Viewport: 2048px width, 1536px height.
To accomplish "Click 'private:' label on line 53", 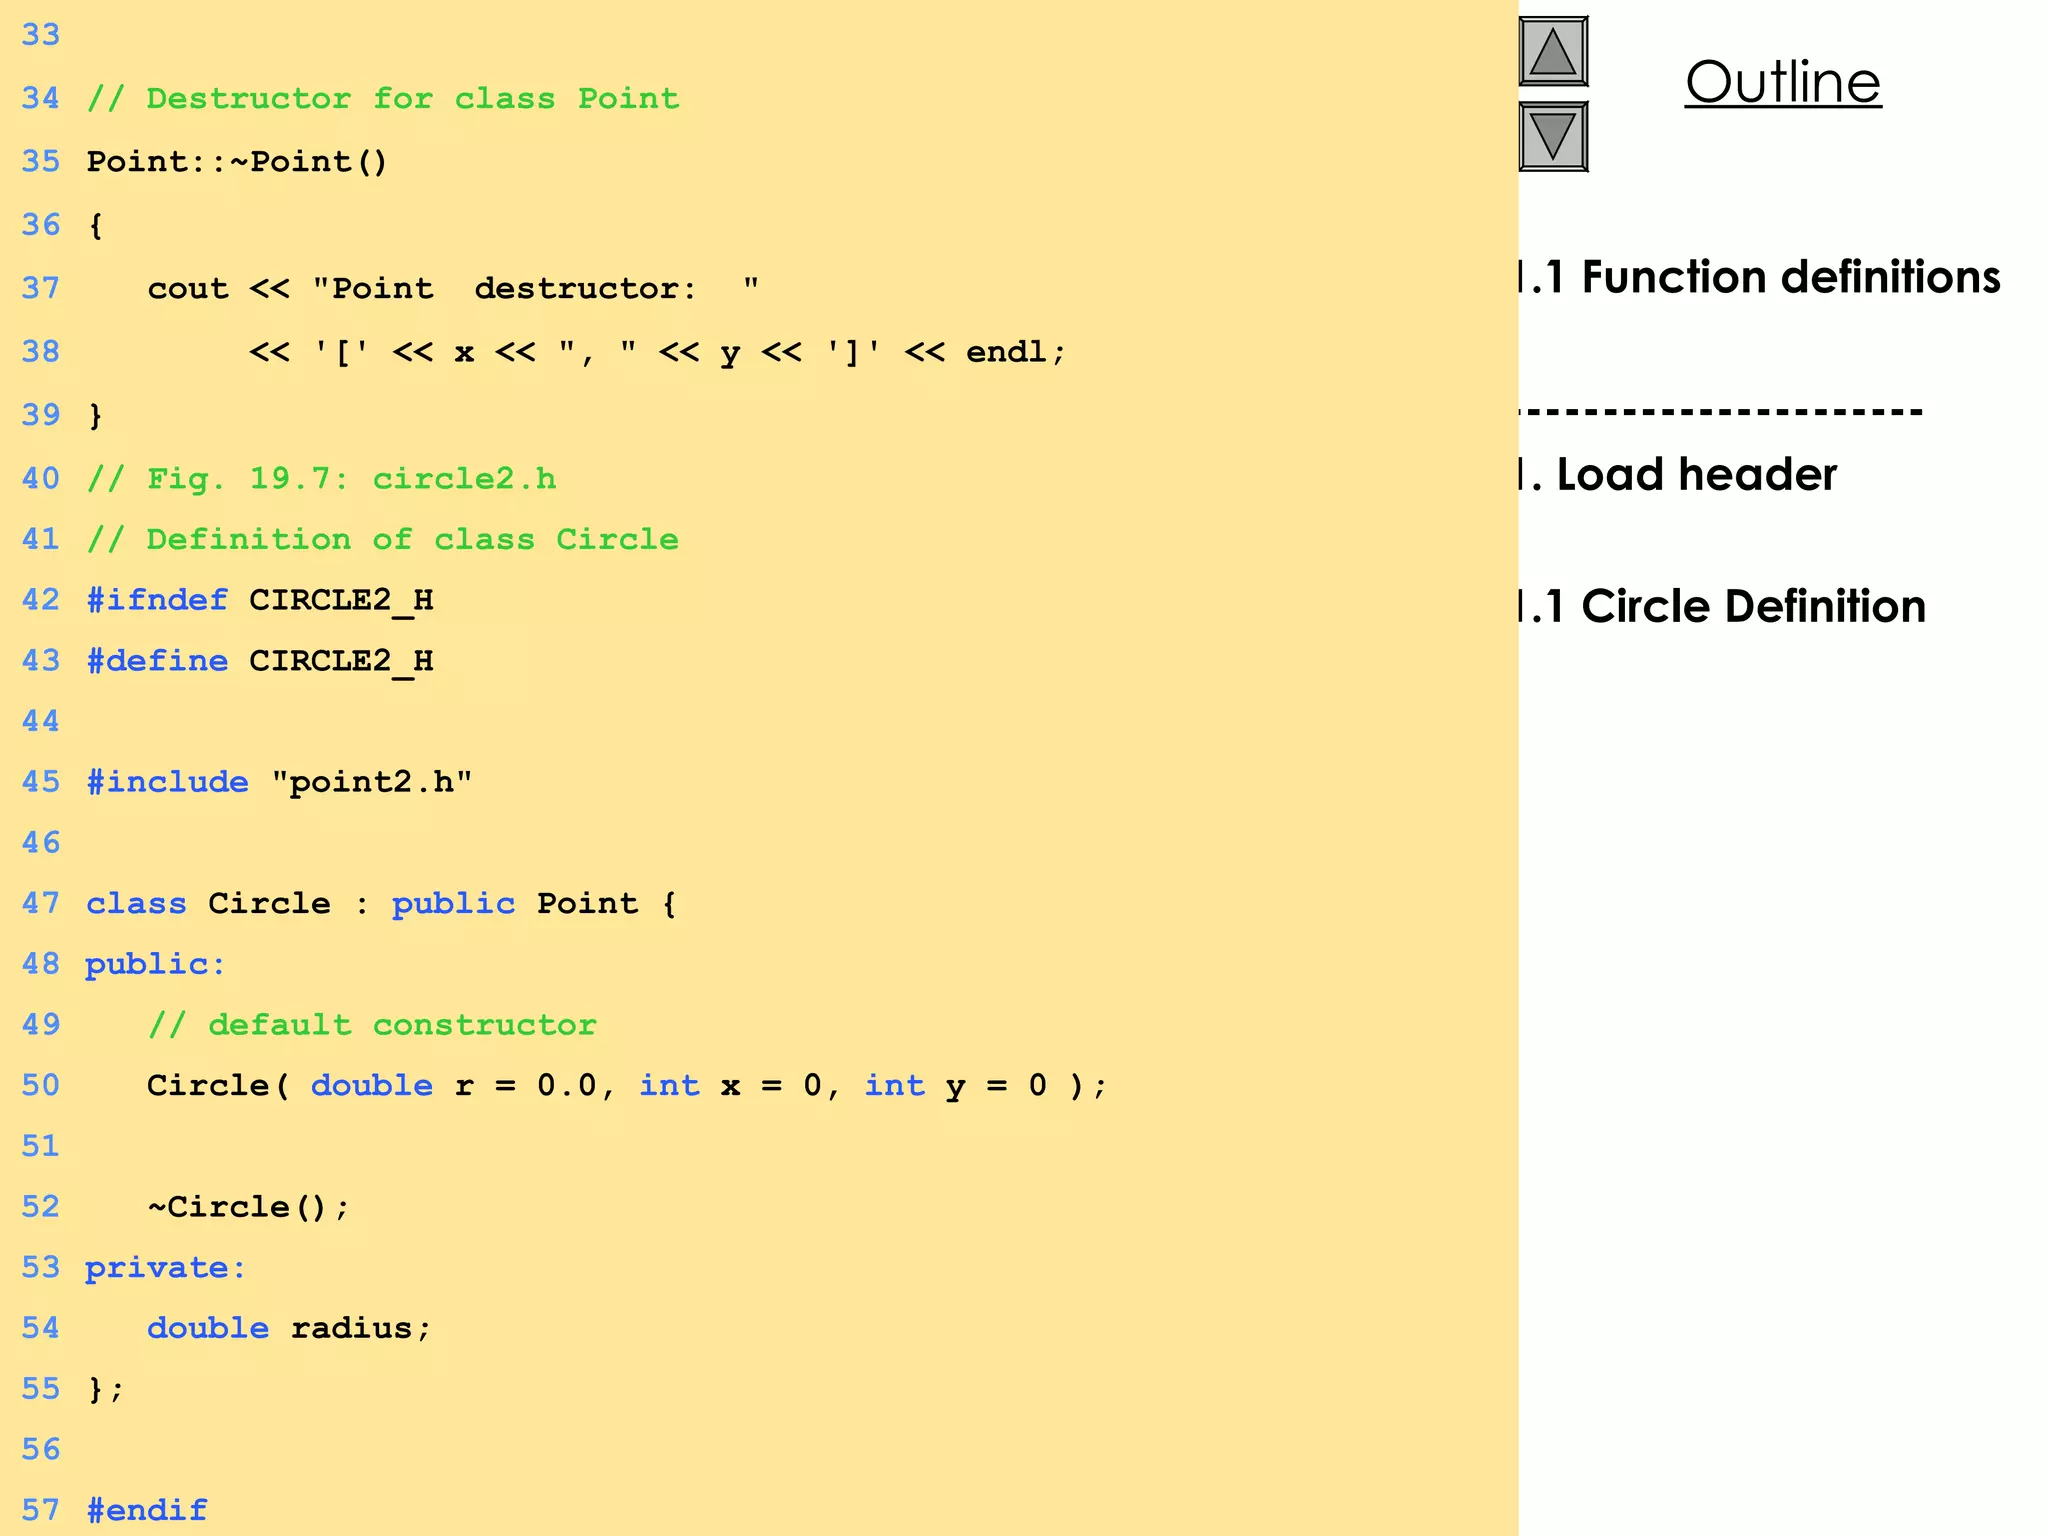I will click(x=166, y=1268).
